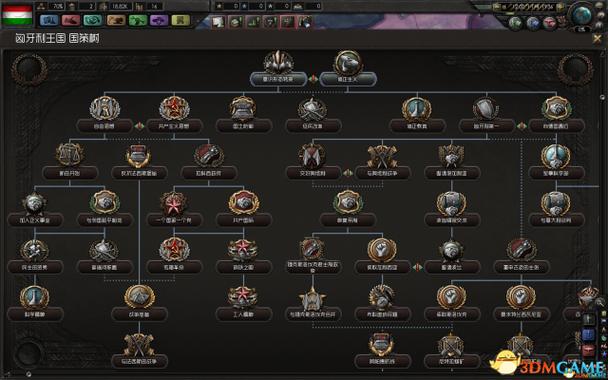This screenshot has width=608, height=380.
Task: Select the green round map mode button
Action: tap(516, 23)
